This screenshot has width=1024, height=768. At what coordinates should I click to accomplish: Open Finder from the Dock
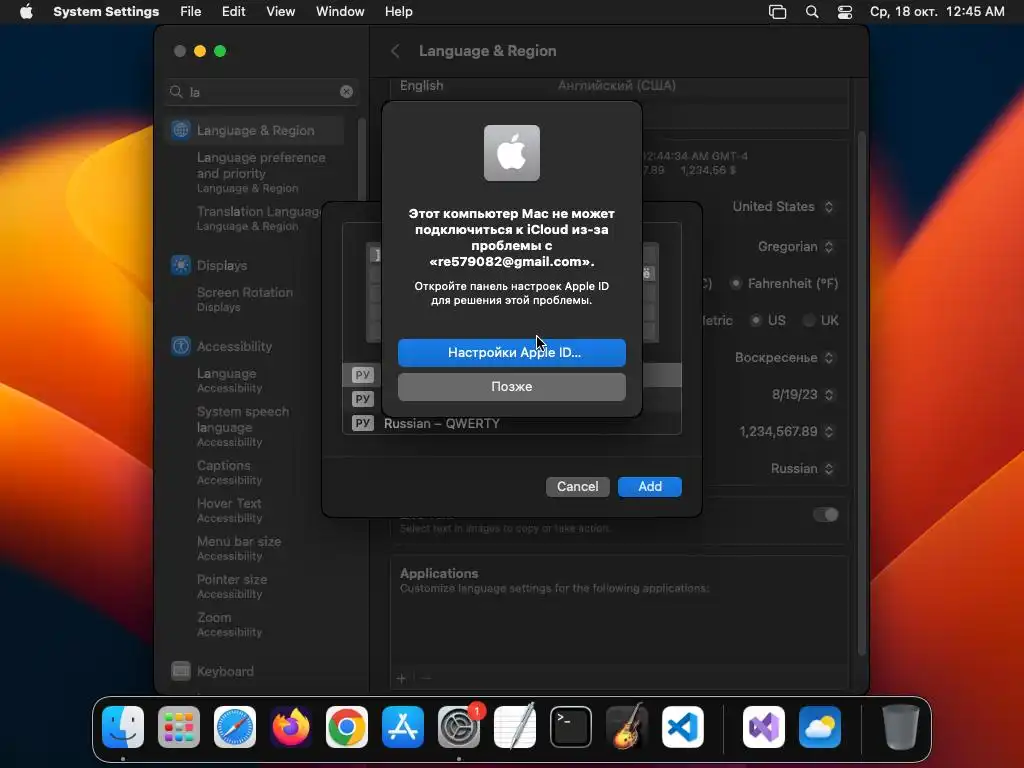123,727
